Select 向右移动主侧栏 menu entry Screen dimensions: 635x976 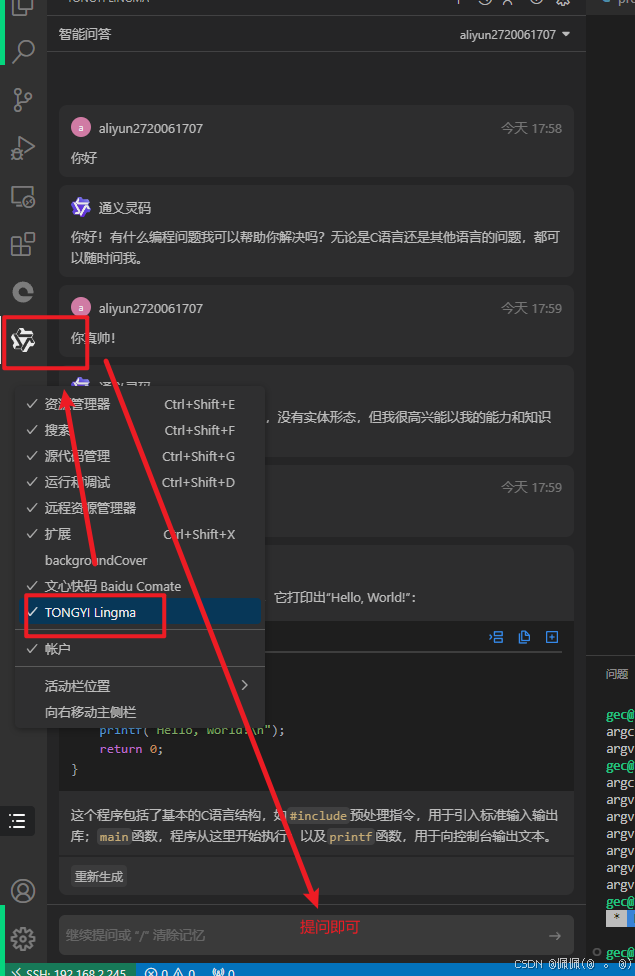coord(139,712)
